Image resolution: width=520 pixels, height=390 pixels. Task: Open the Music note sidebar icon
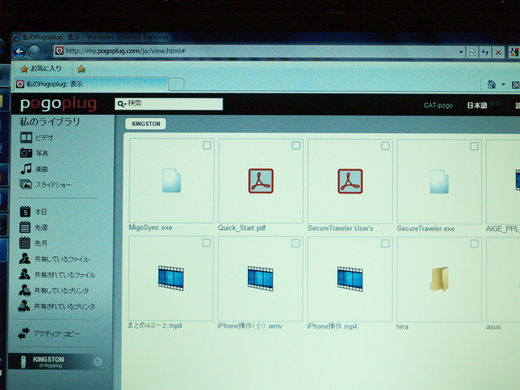26,169
